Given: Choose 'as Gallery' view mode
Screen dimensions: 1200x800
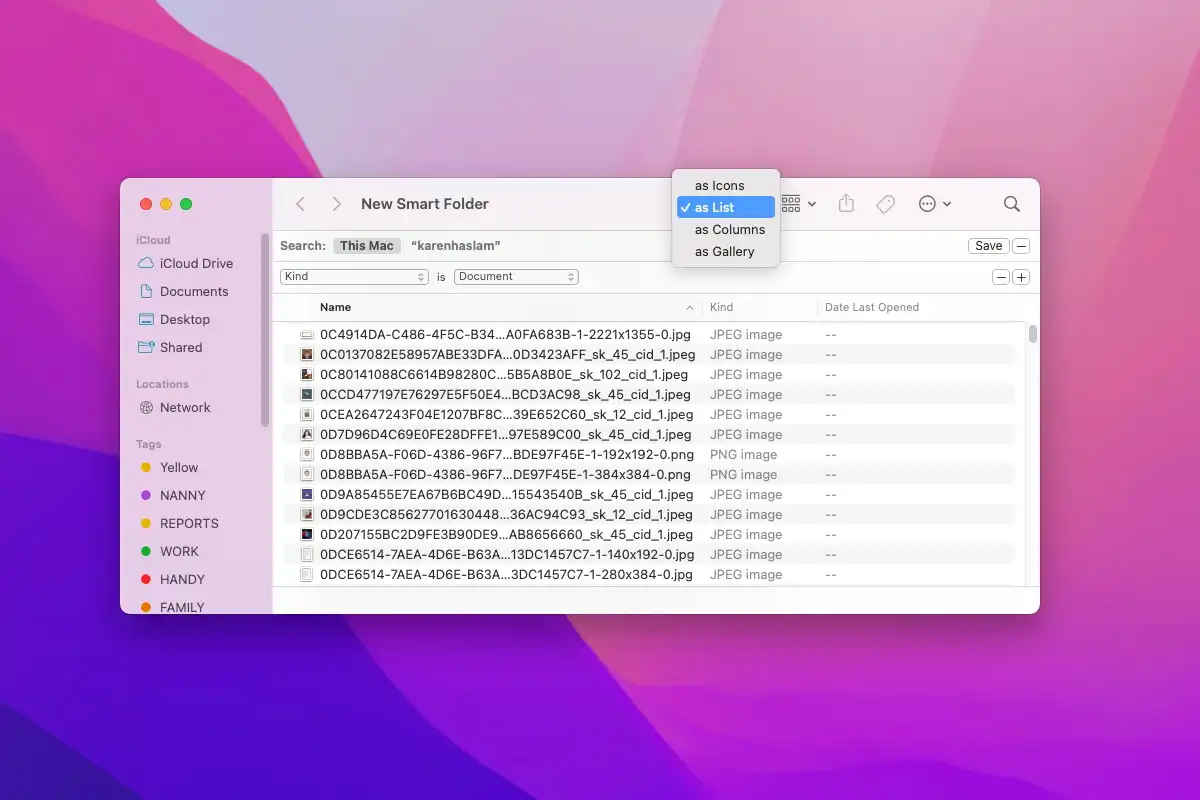Looking at the screenshot, I should pos(723,251).
